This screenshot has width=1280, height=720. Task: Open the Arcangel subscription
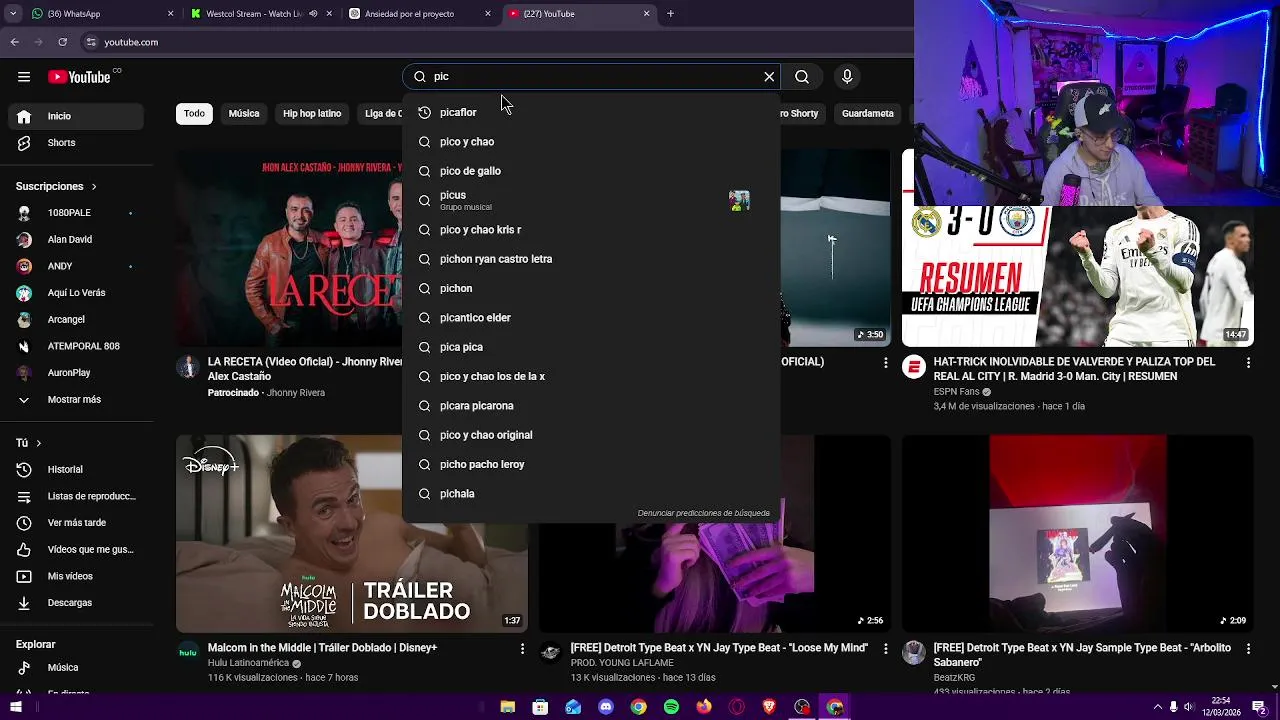(76, 319)
